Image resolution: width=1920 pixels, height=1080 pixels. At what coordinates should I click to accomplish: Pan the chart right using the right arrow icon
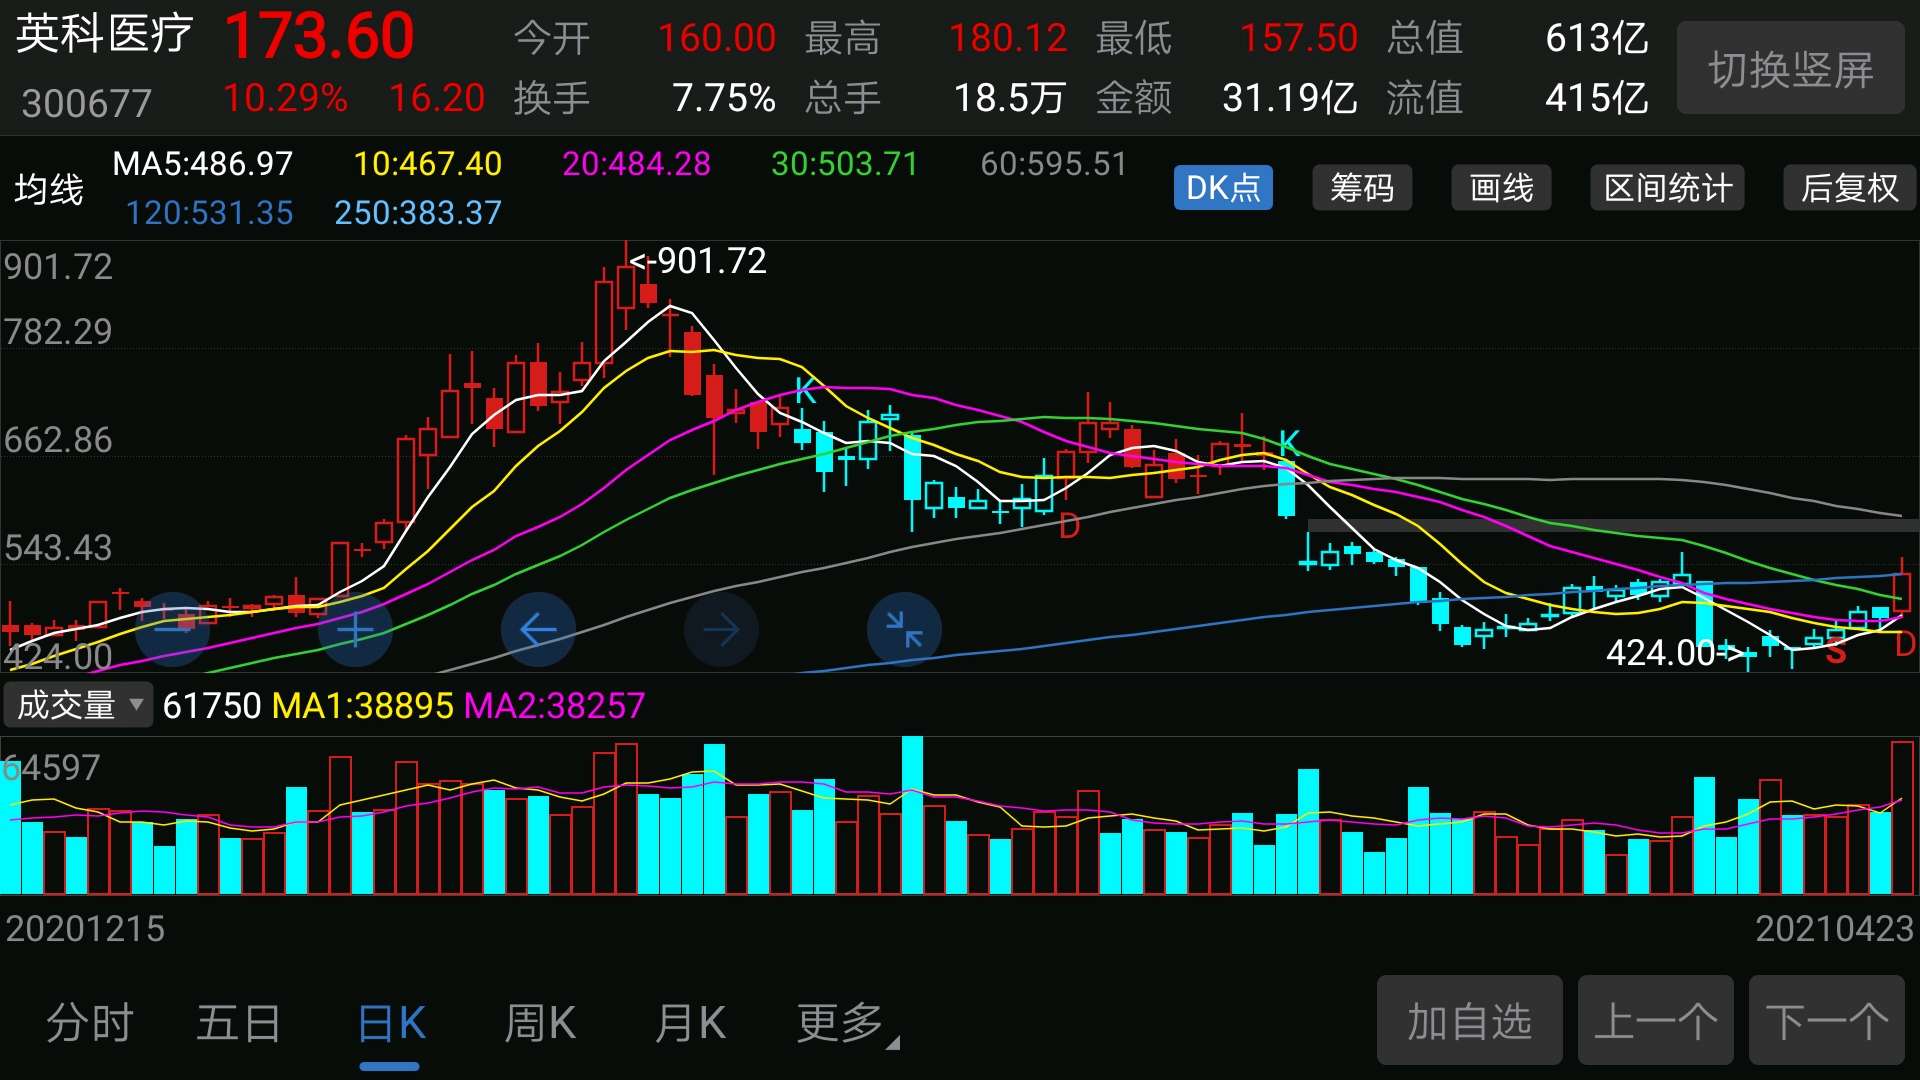pos(721,629)
